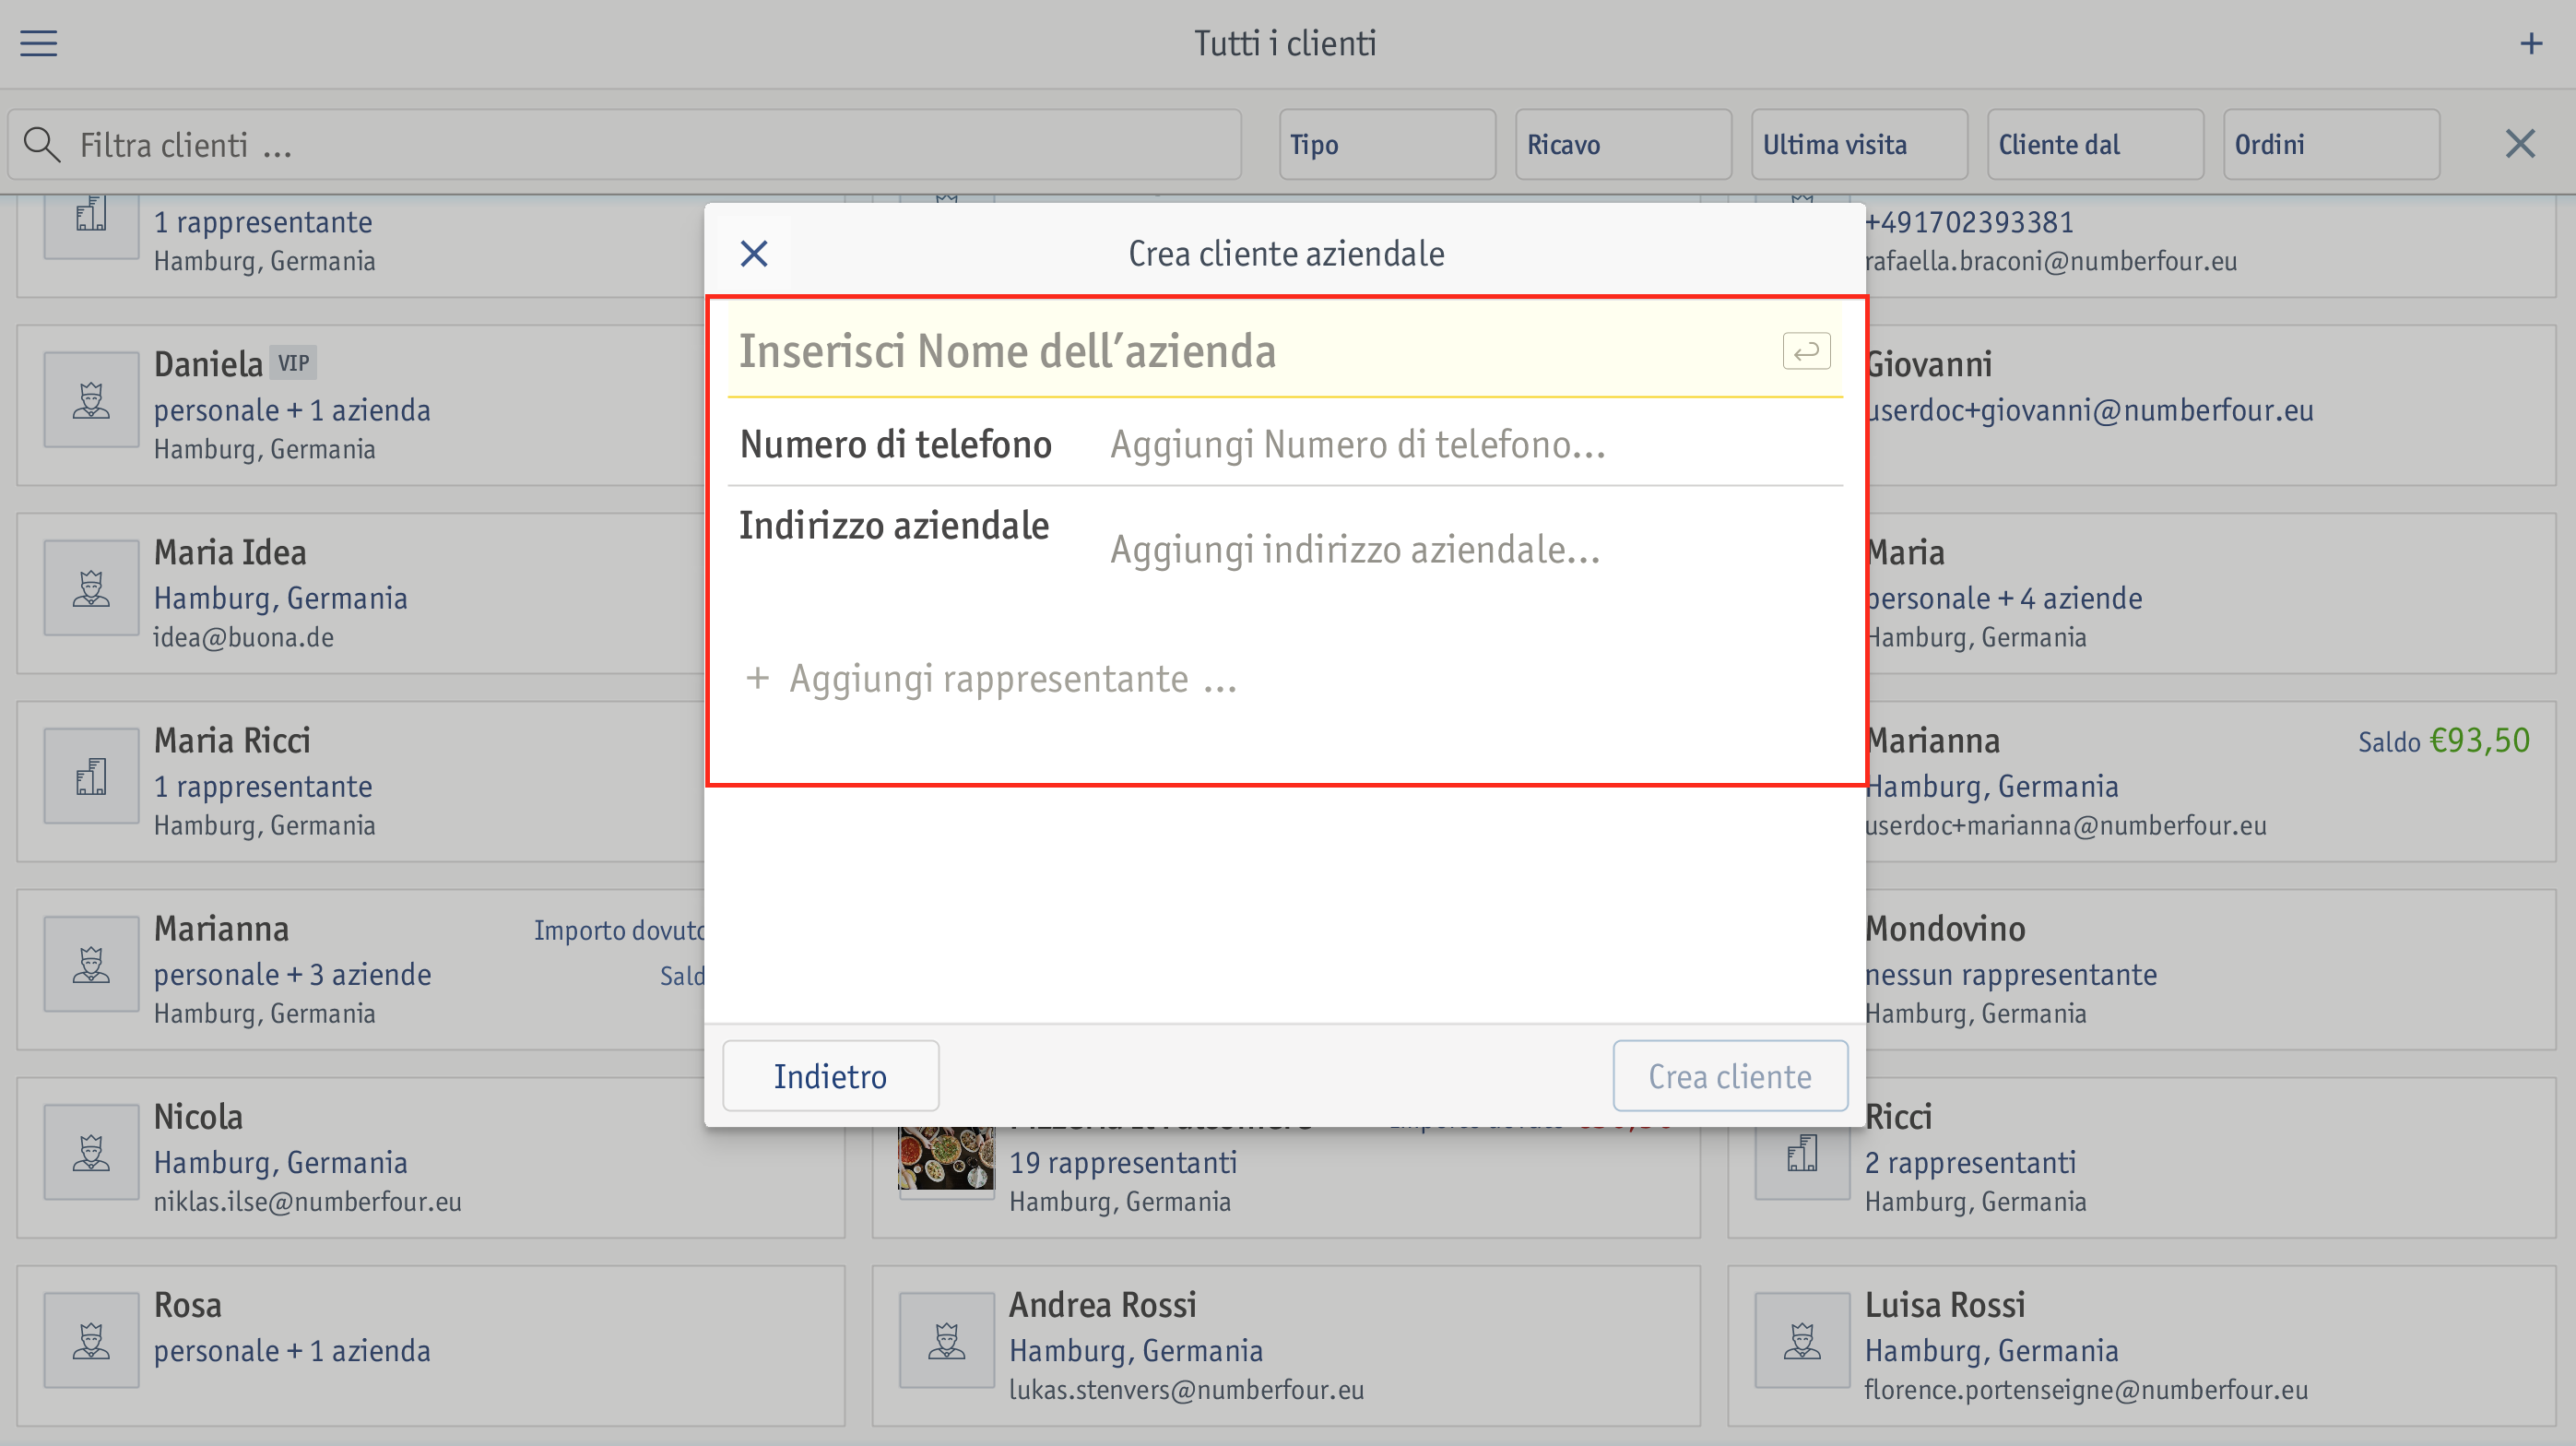The width and height of the screenshot is (2576, 1446).
Task: Click Rosa's person avatar icon
Action: [91, 1340]
